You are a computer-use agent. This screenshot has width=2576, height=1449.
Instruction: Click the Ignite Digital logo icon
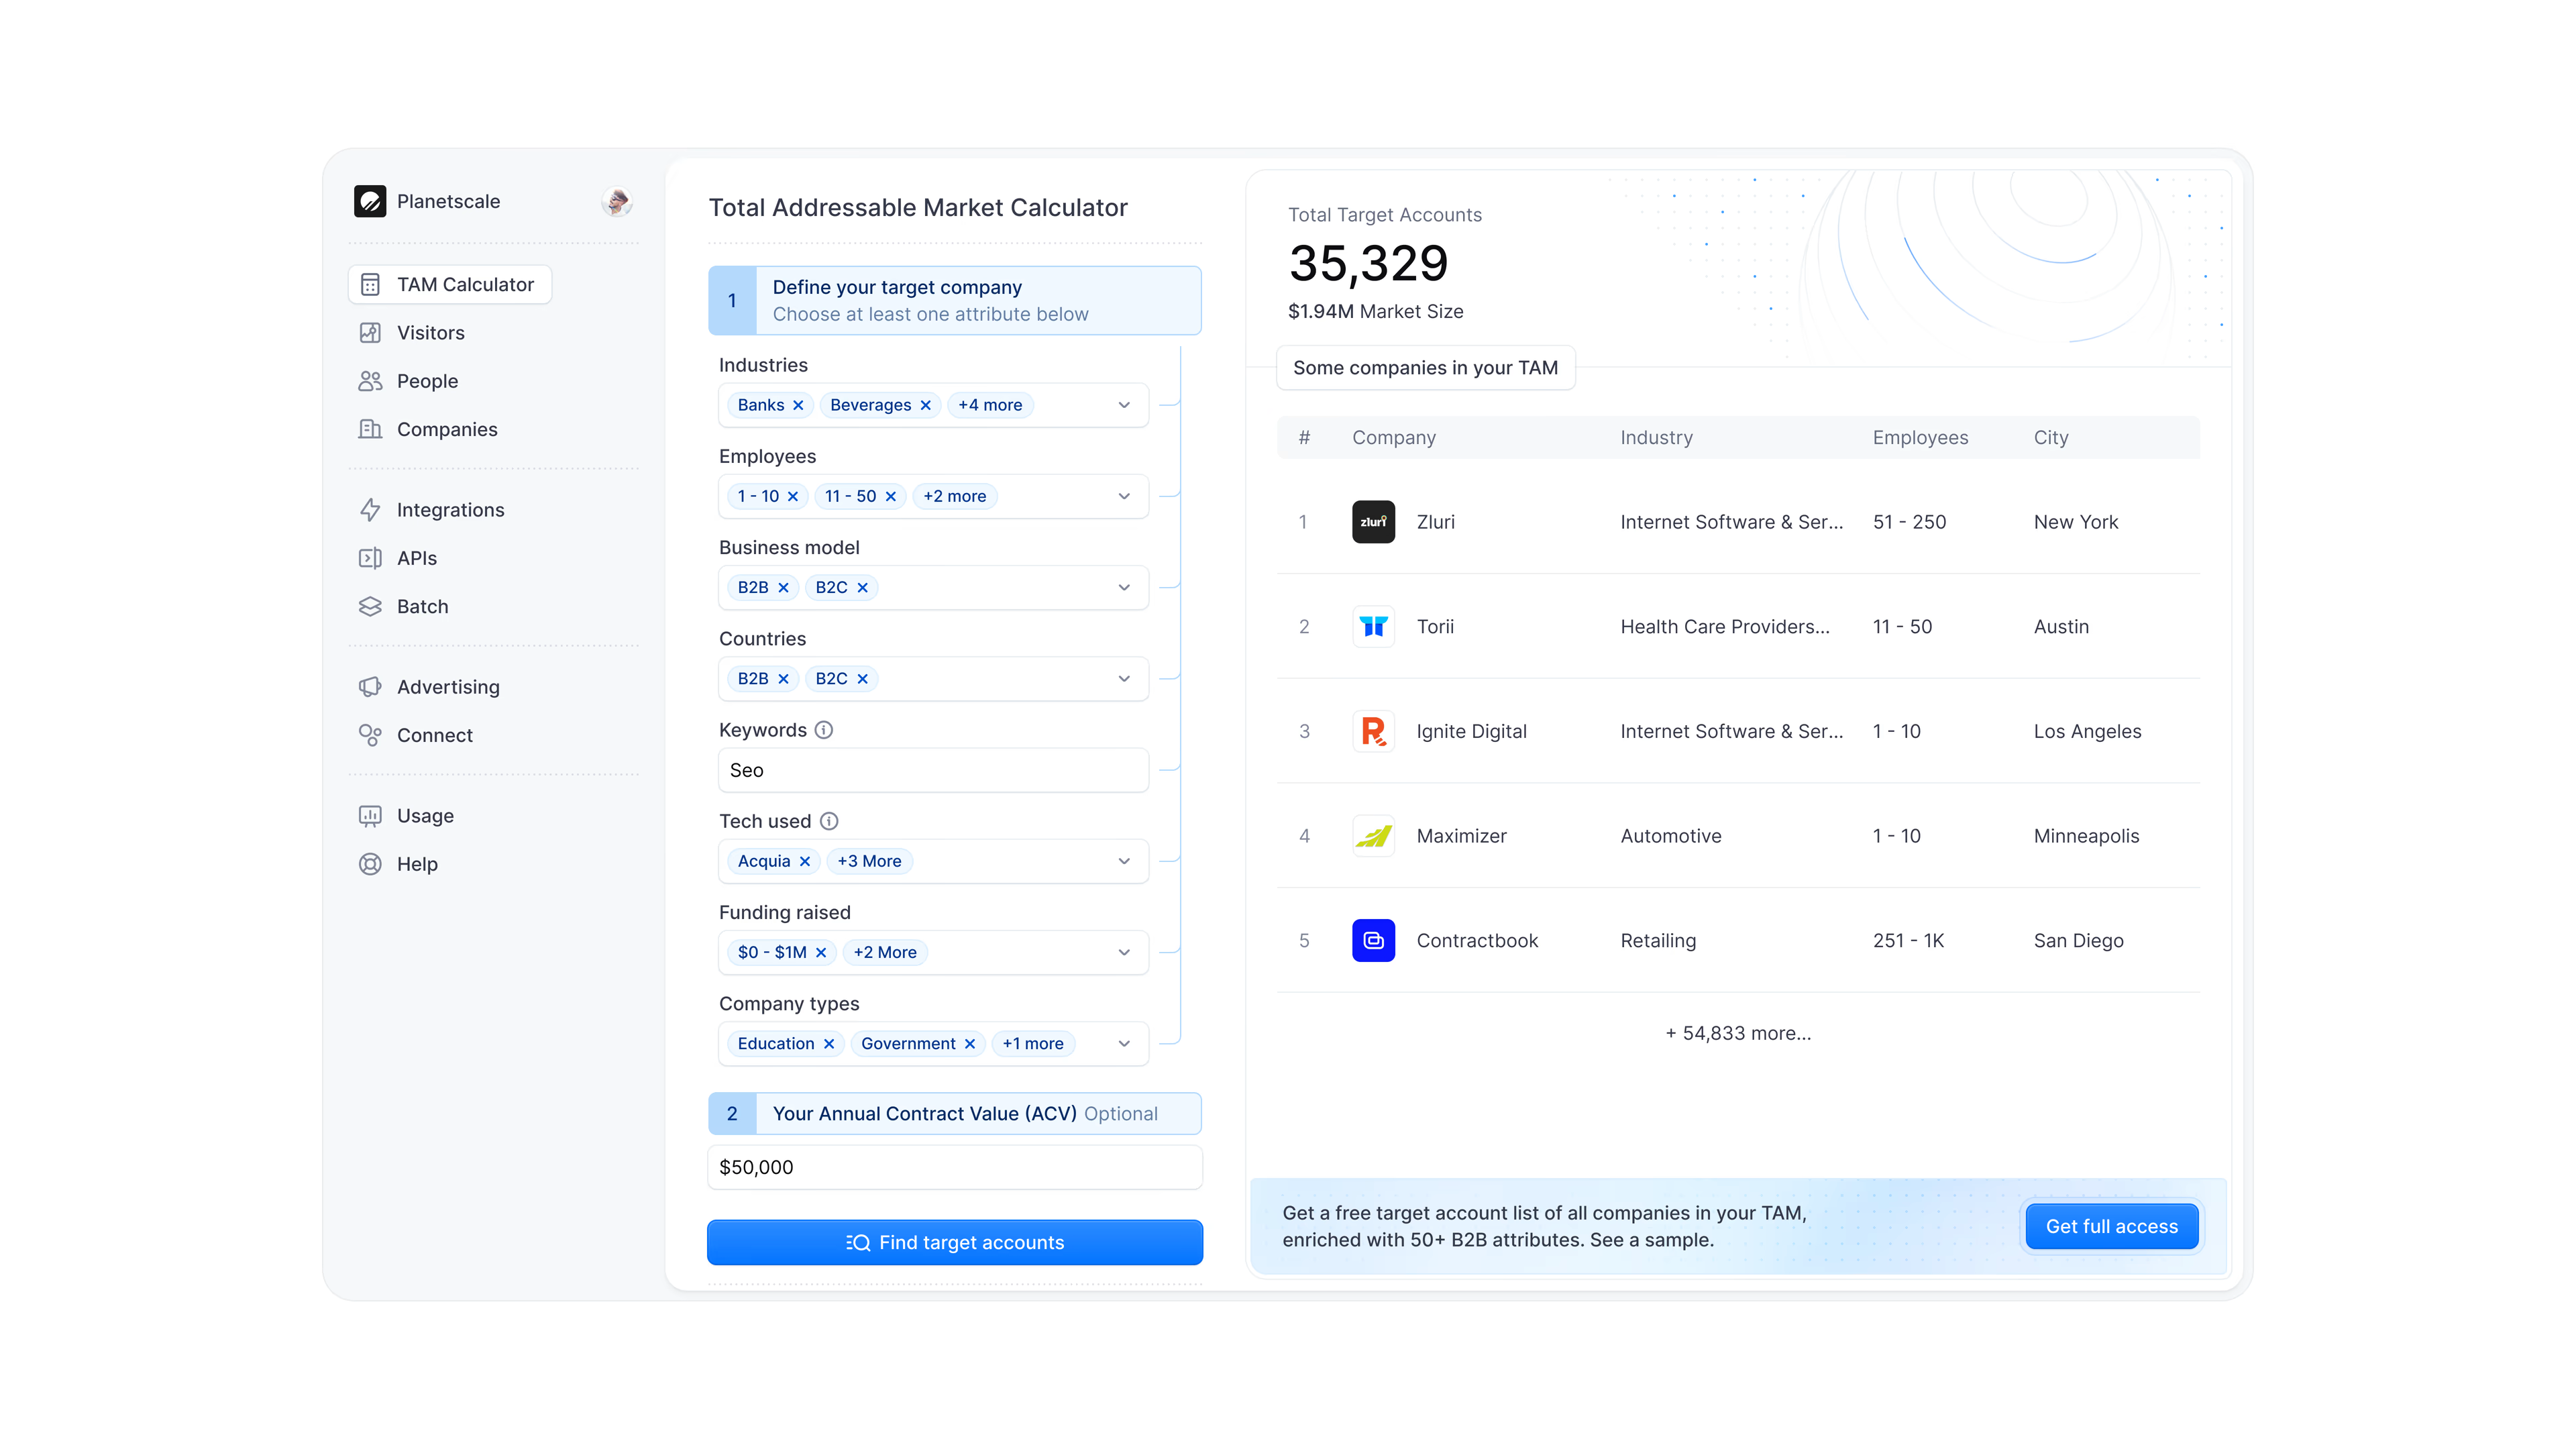click(x=1373, y=731)
